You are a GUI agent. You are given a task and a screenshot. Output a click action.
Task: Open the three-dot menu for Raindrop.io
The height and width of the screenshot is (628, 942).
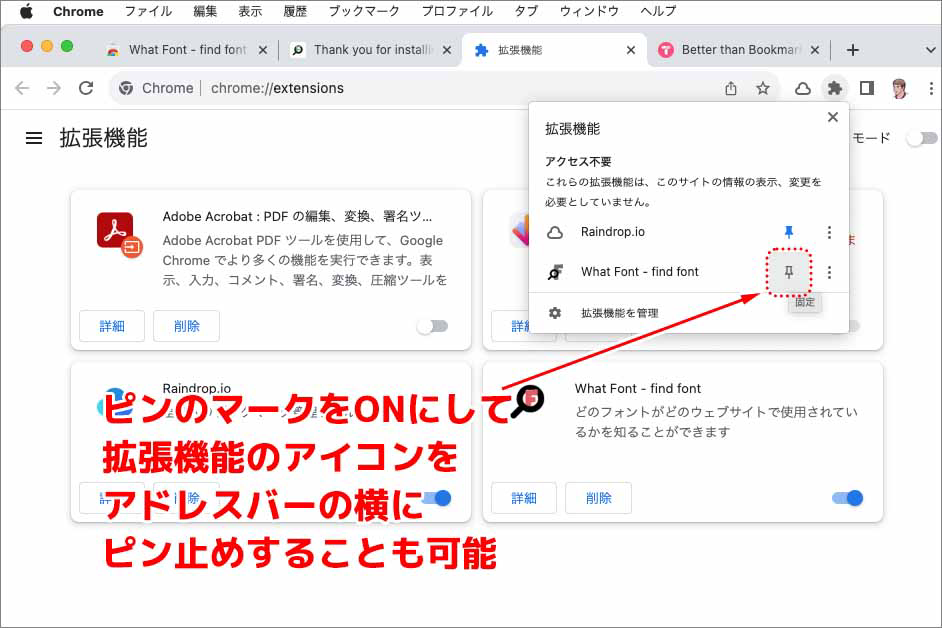tap(829, 232)
